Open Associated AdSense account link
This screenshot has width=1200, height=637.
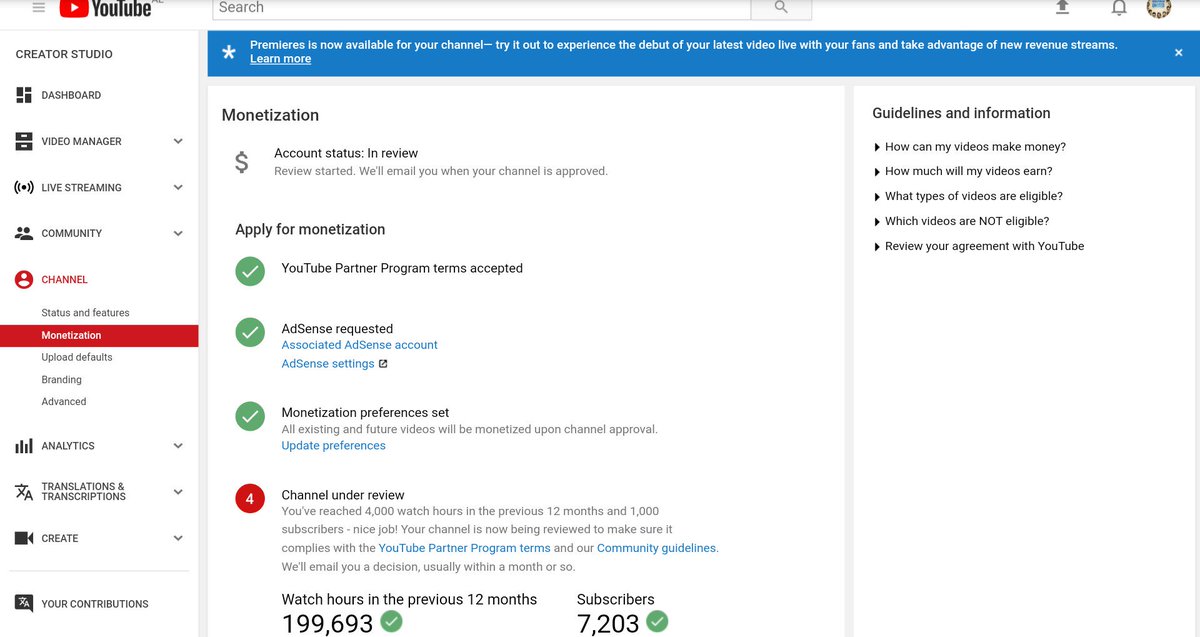[359, 345]
